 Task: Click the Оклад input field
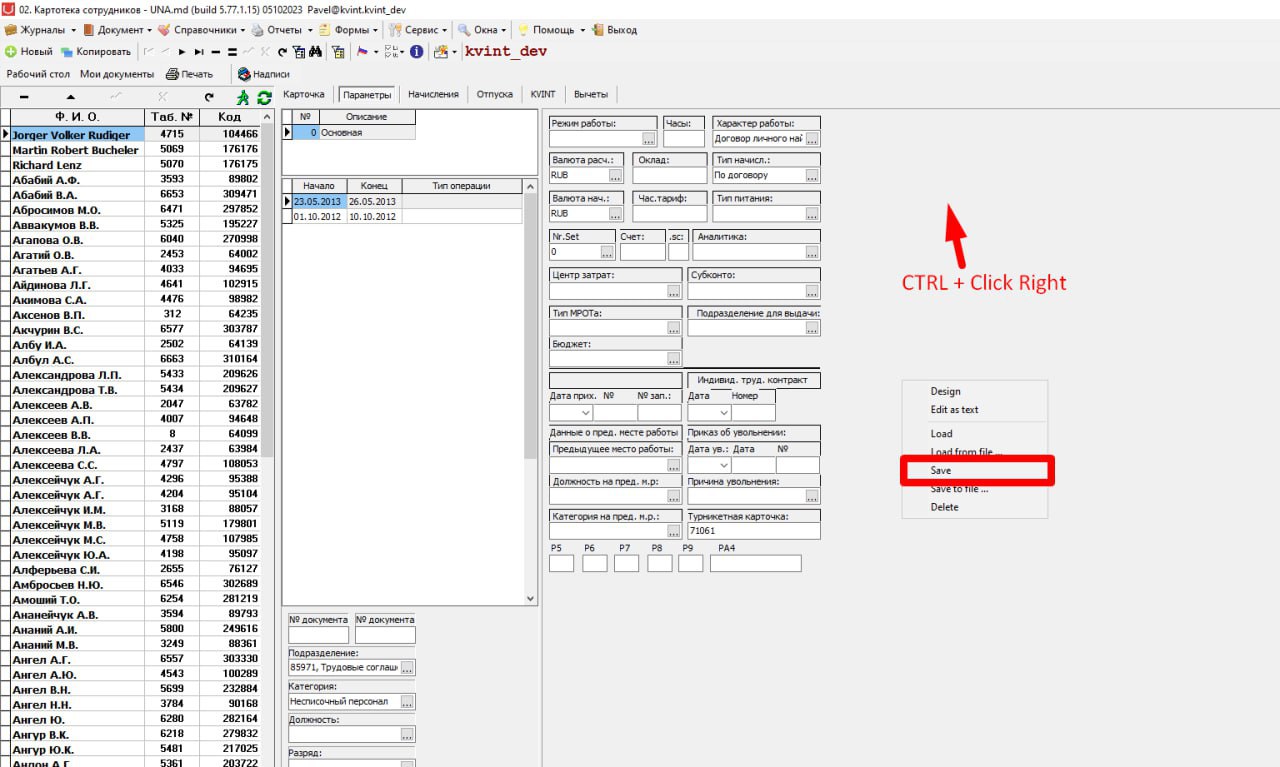coord(670,175)
